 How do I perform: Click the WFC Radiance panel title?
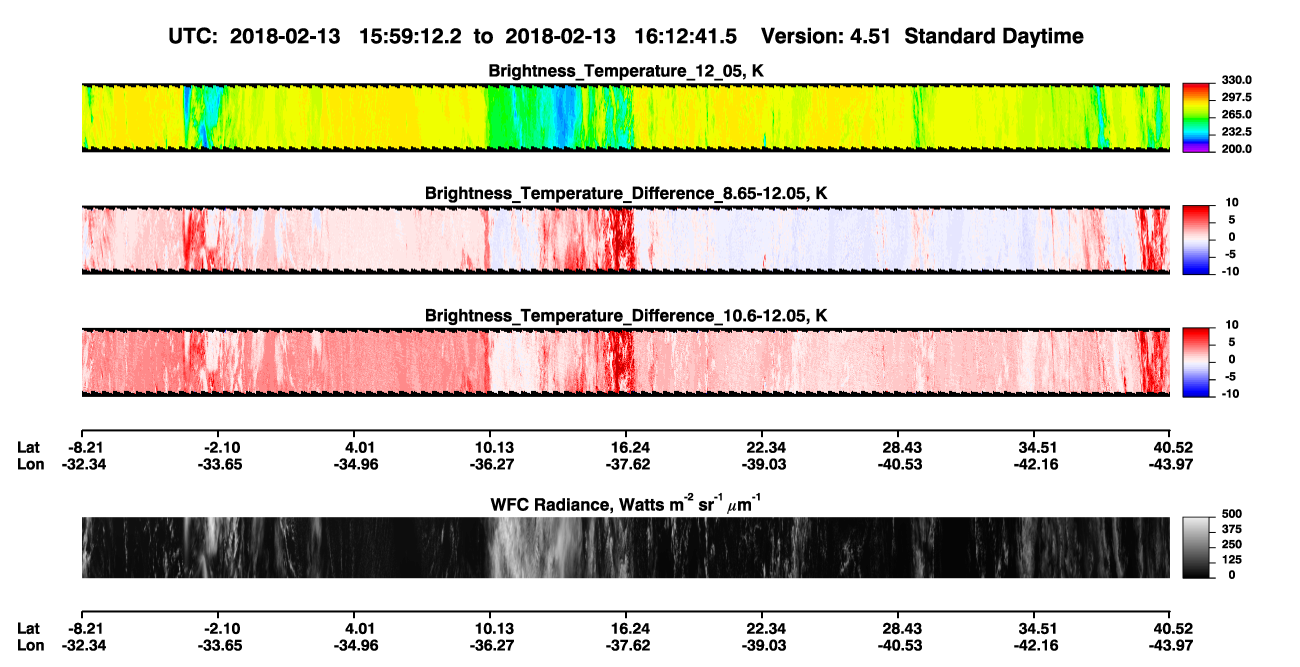[626, 504]
